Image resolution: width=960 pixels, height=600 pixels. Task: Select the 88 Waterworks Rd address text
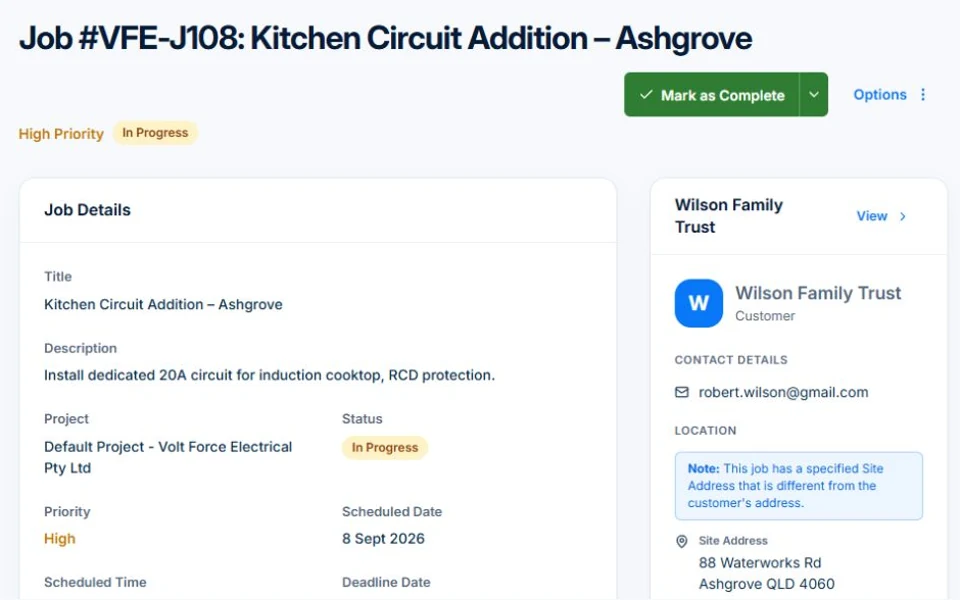click(760, 563)
